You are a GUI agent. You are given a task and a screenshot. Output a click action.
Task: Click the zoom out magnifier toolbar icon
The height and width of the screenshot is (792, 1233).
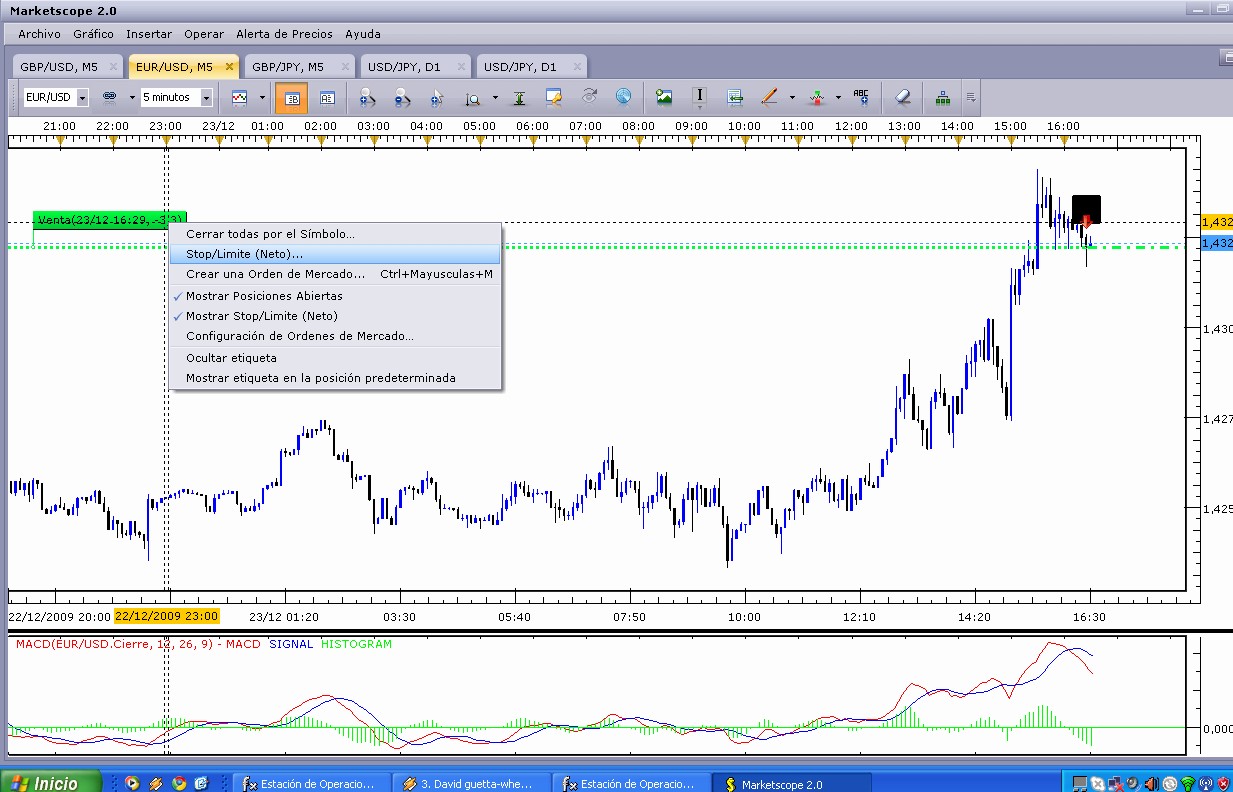402,98
